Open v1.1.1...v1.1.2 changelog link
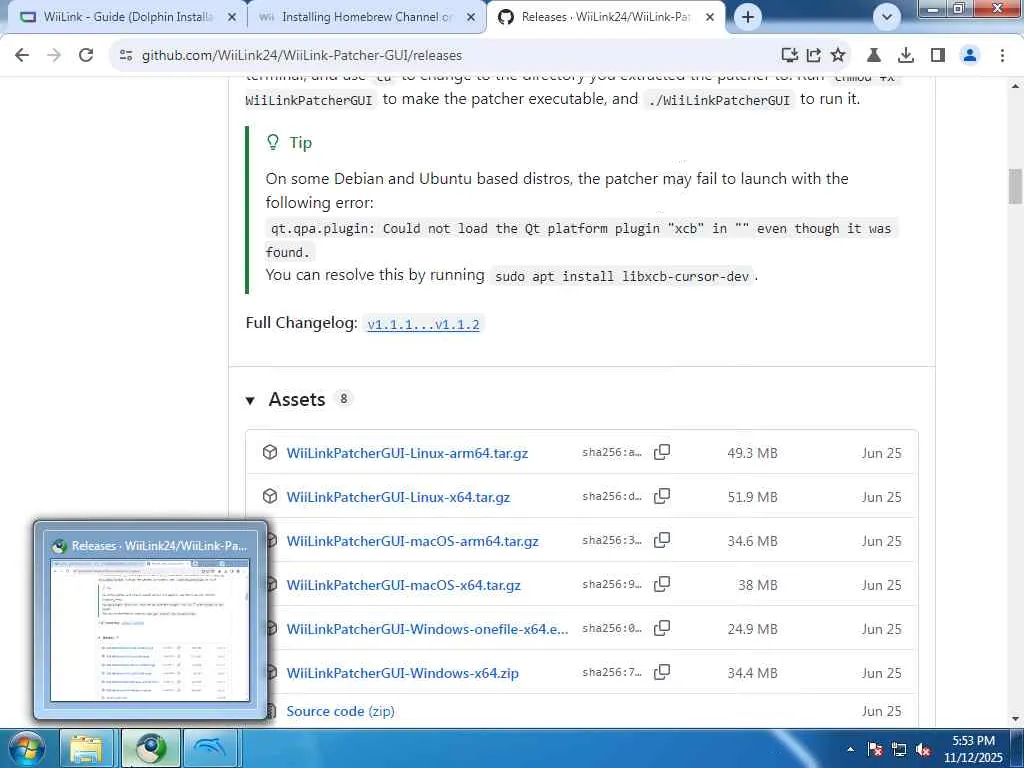This screenshot has height=768, width=1024. [423, 324]
